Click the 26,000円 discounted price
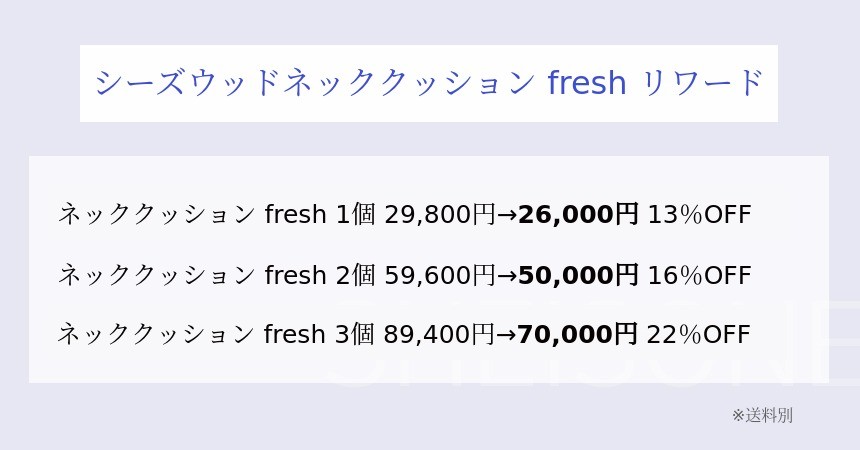The width and height of the screenshot is (860, 450). pos(578,215)
